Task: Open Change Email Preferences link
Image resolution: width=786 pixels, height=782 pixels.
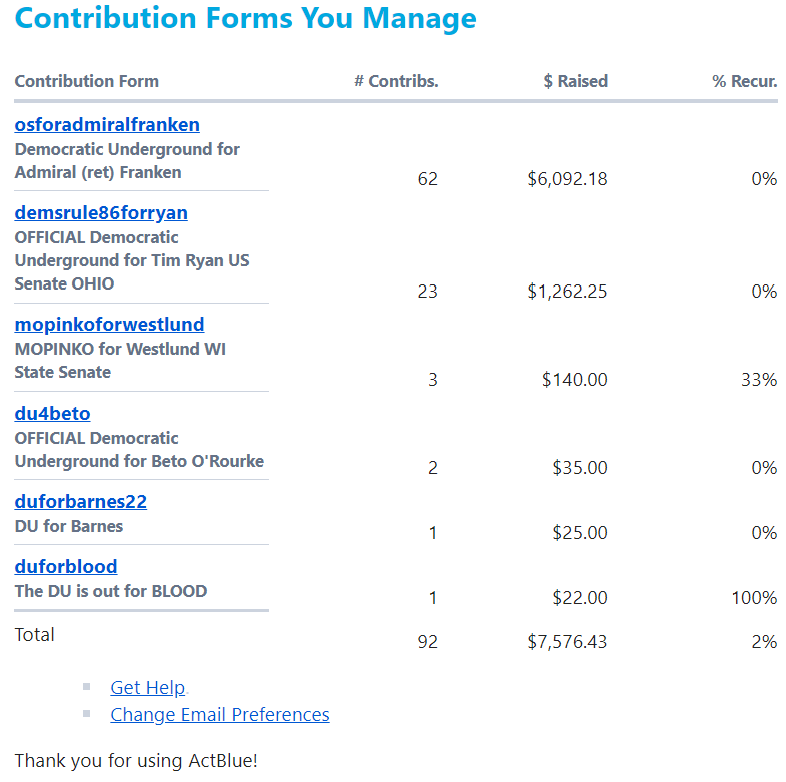Action: [219, 715]
